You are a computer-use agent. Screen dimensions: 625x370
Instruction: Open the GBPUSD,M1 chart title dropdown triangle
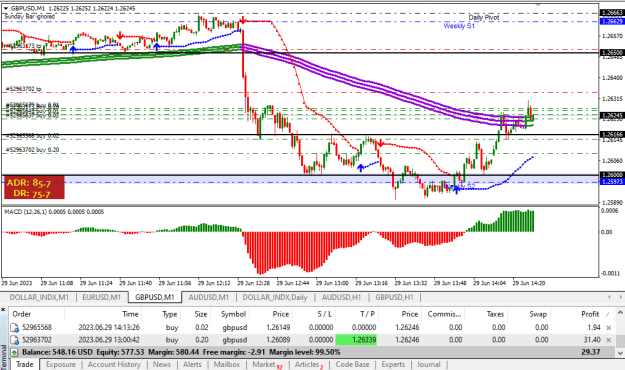pyautogui.click(x=6, y=8)
